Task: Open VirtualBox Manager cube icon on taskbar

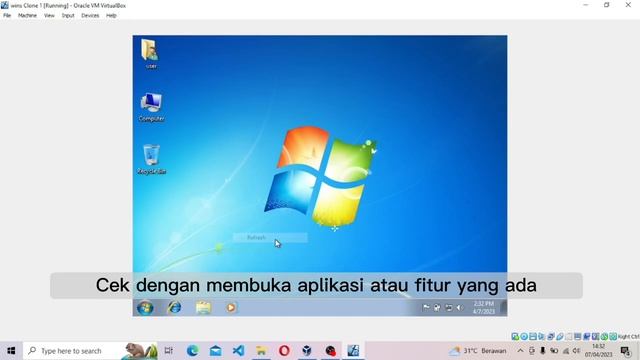Action: coord(307,351)
